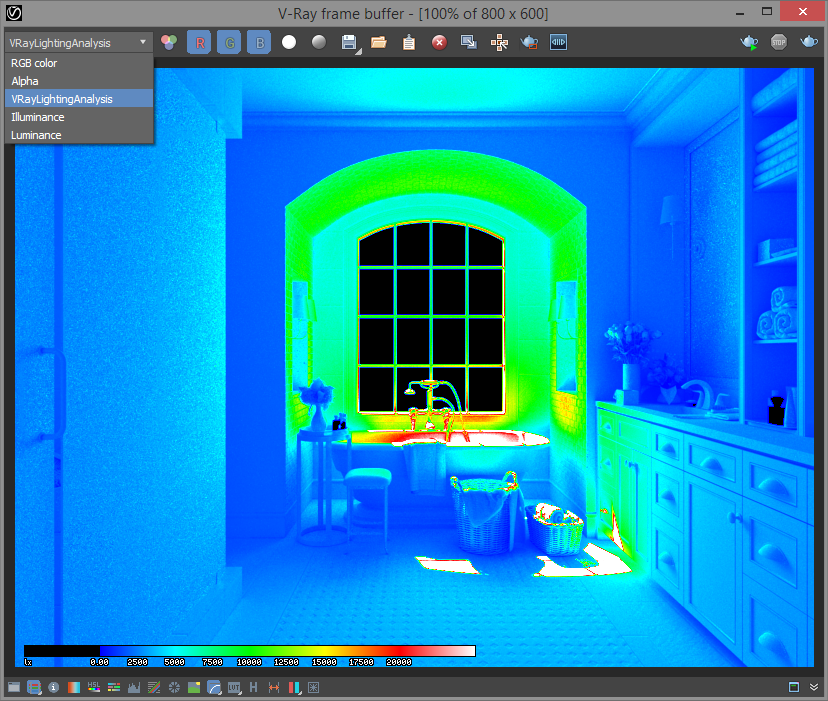Image resolution: width=828 pixels, height=701 pixels.
Task: Select RGB color from the channel list
Action: 34,63
